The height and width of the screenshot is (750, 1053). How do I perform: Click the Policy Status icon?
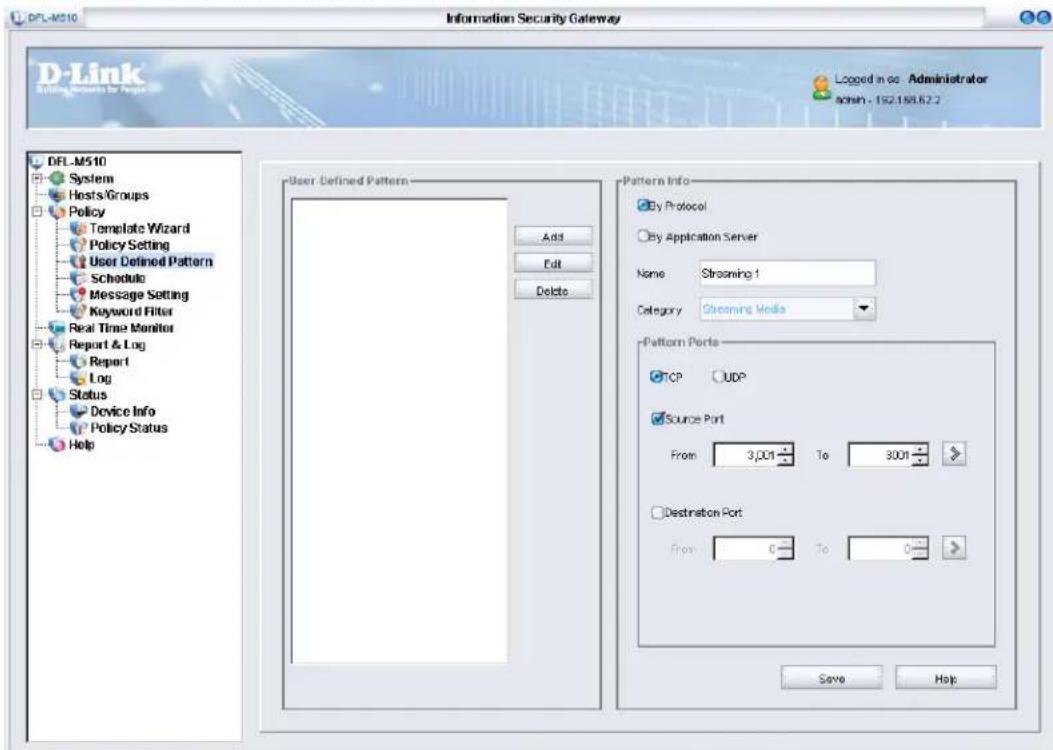click(79, 428)
